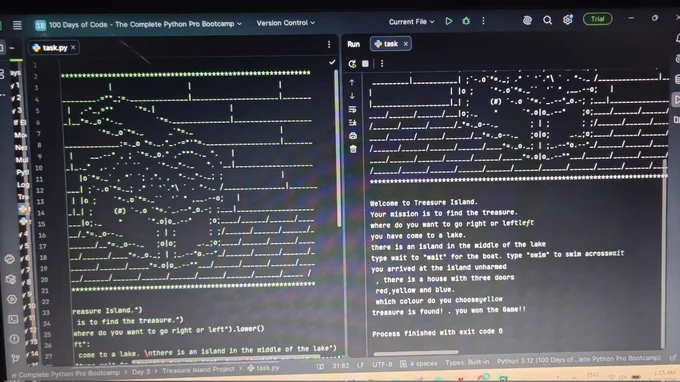Stop the running process

365,64
